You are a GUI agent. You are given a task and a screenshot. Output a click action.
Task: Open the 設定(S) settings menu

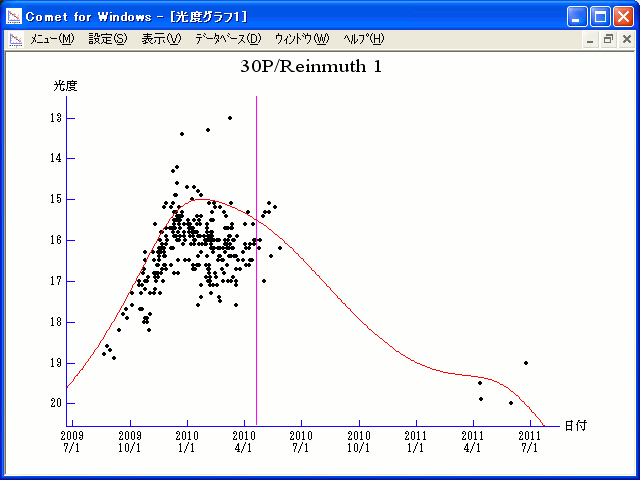107,39
